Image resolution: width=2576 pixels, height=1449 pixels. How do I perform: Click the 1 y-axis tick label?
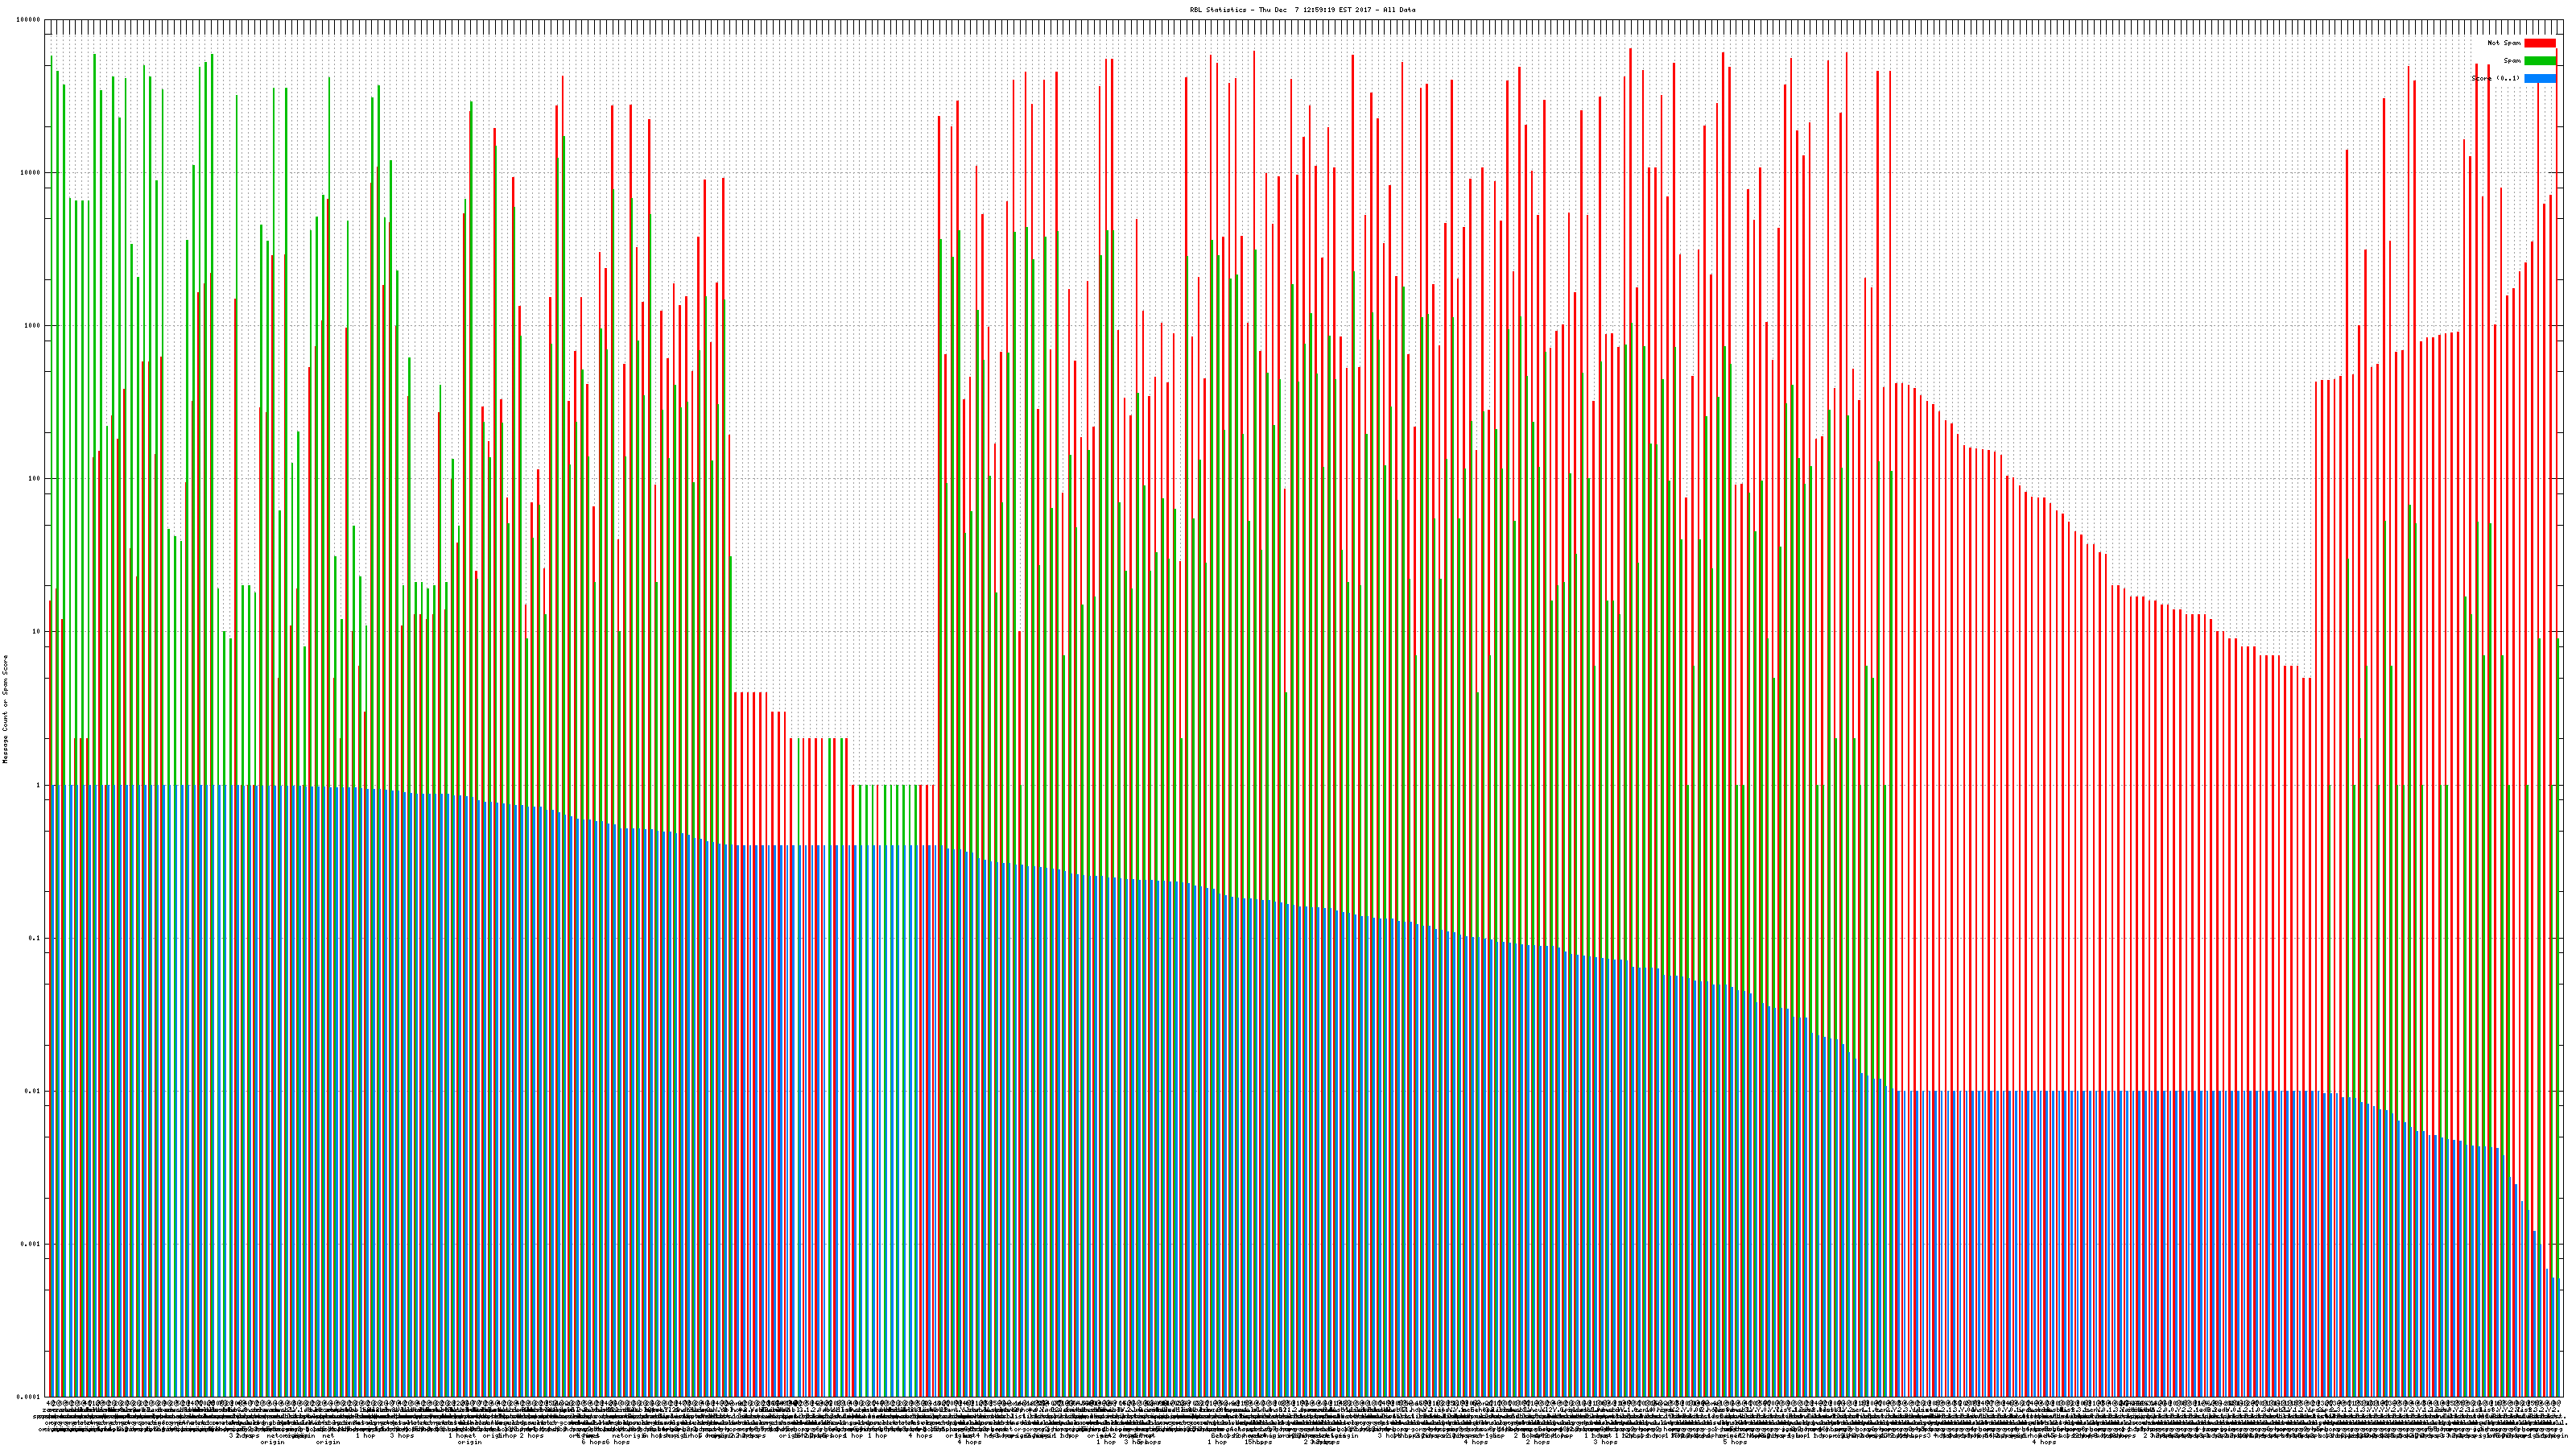point(39,785)
